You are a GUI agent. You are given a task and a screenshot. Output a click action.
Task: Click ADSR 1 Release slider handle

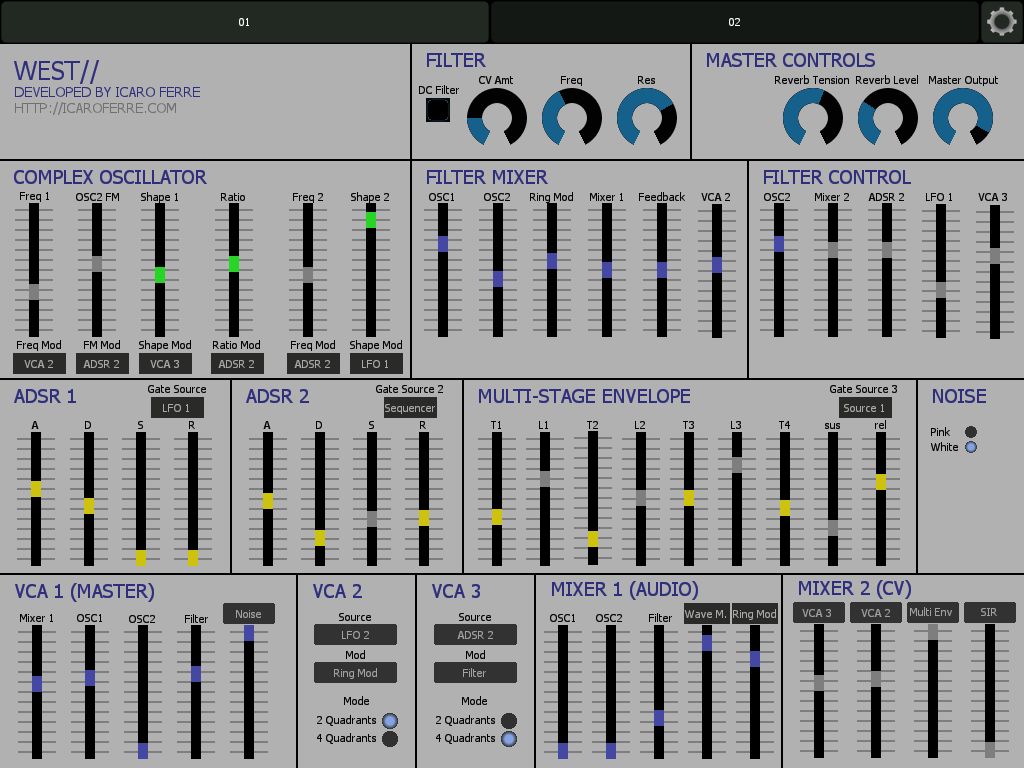193,558
